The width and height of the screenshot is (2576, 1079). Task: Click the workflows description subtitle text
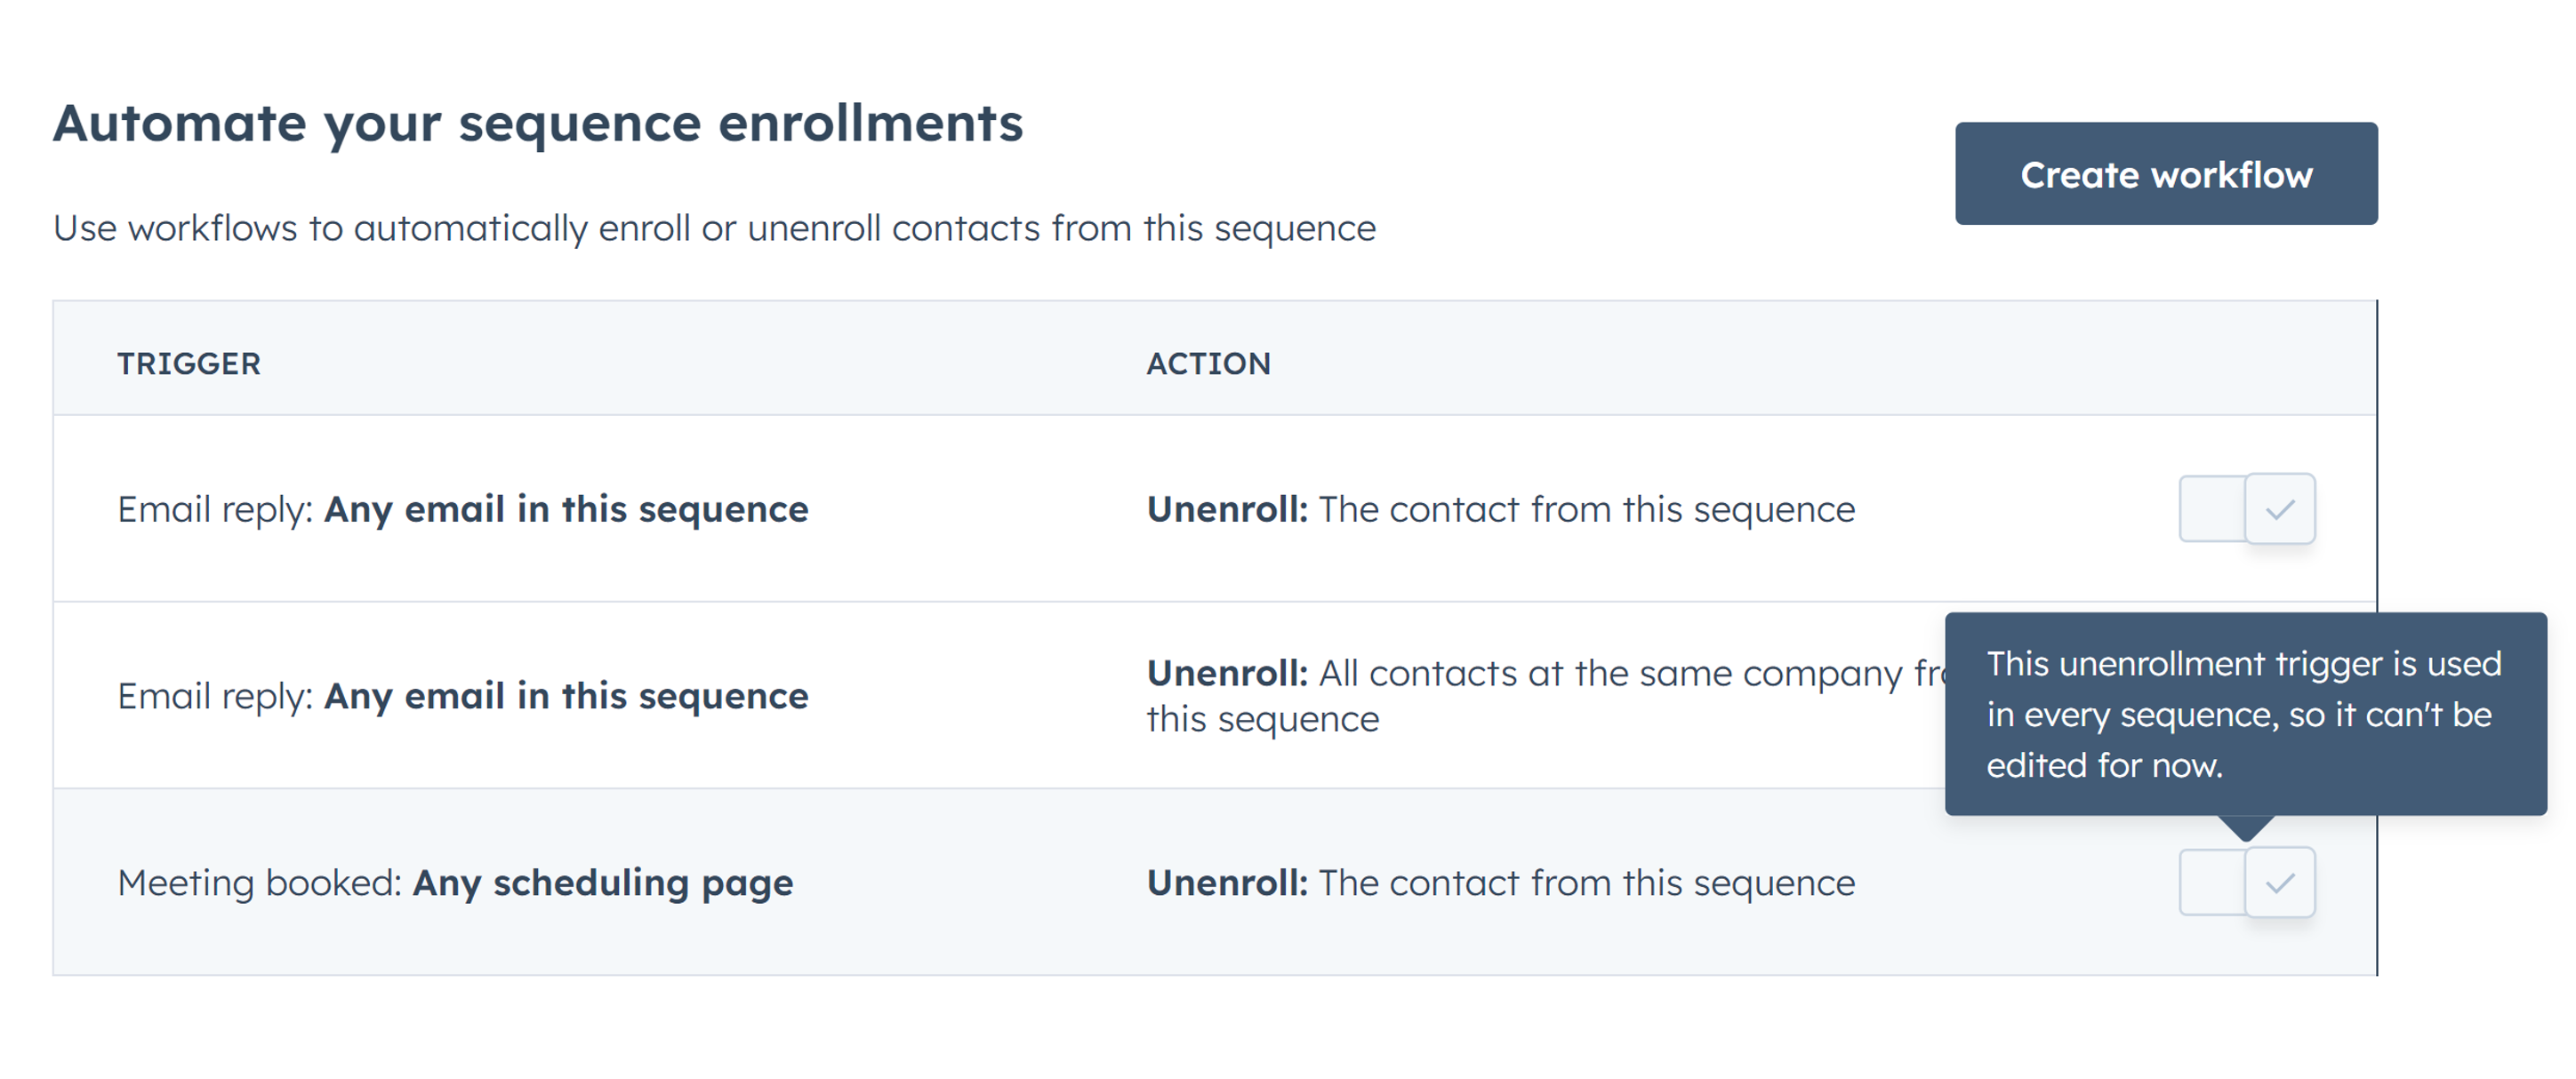click(714, 228)
